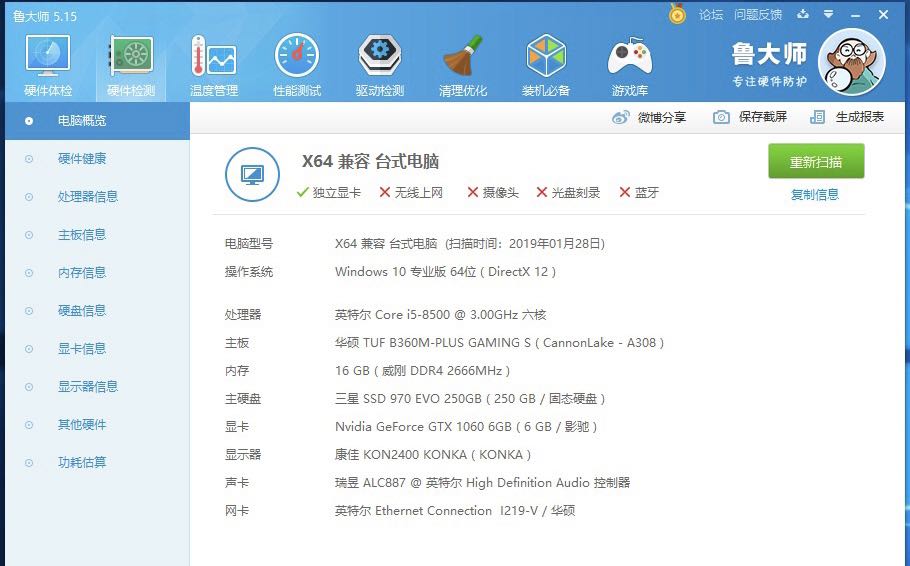Open 驱动检测 driver detection icon

(380, 65)
